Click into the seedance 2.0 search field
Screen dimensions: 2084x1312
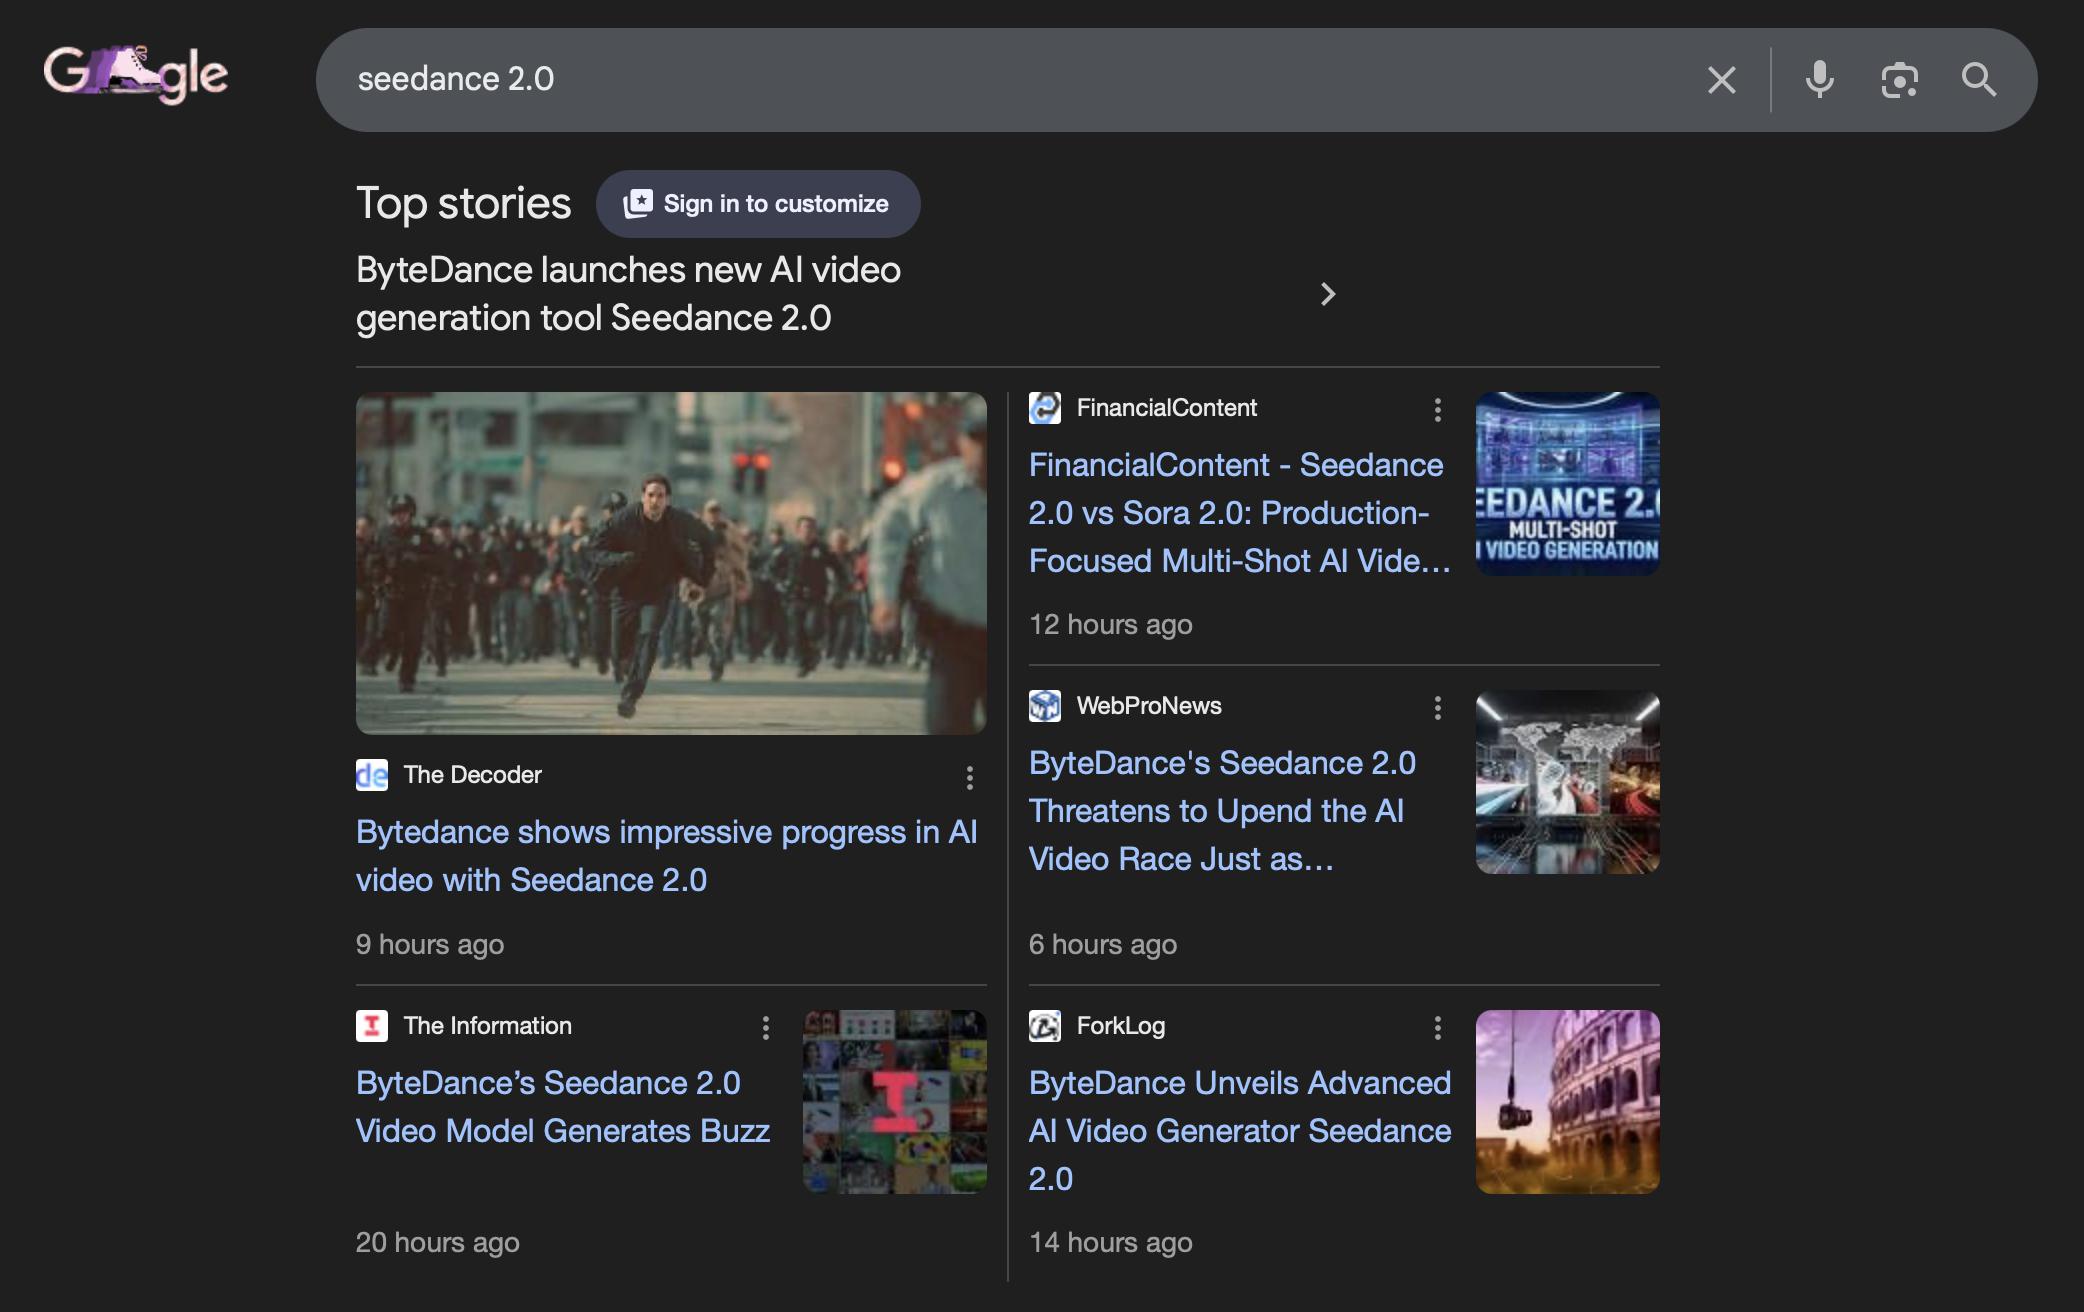pyautogui.click(x=1000, y=80)
